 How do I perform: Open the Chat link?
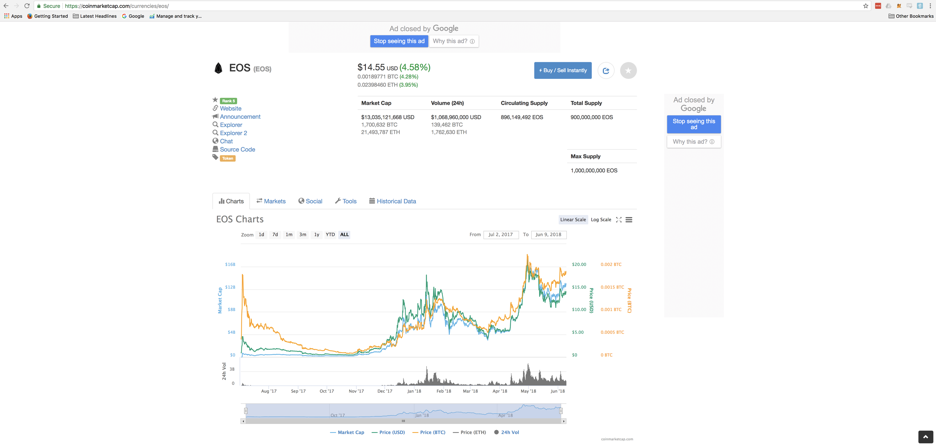click(x=226, y=141)
